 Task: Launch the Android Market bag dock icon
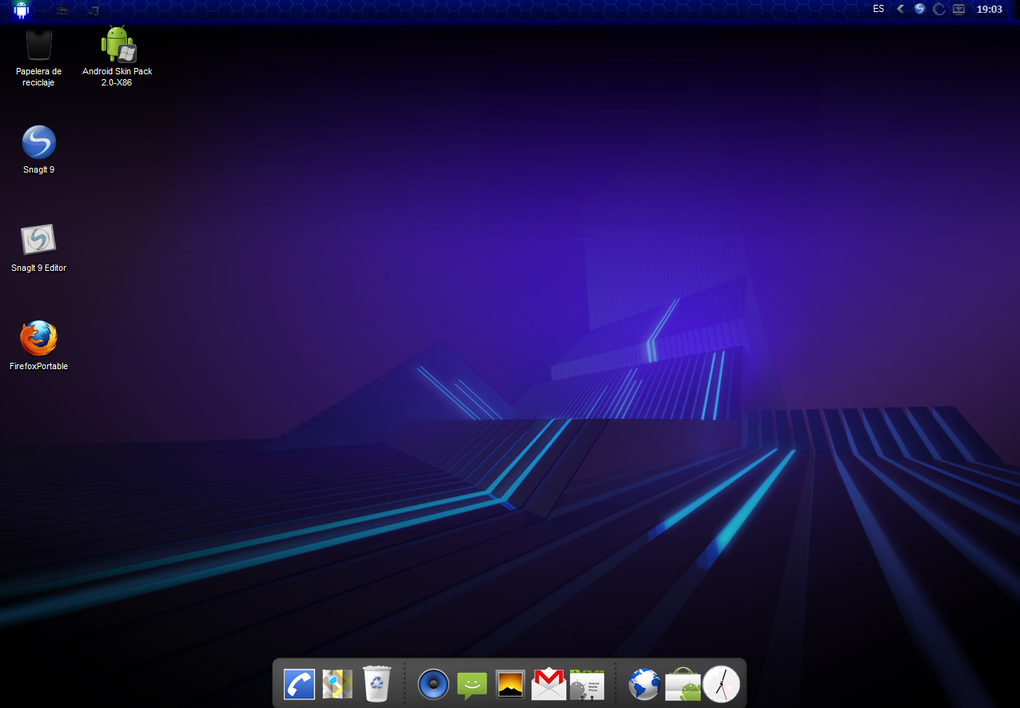(682, 685)
